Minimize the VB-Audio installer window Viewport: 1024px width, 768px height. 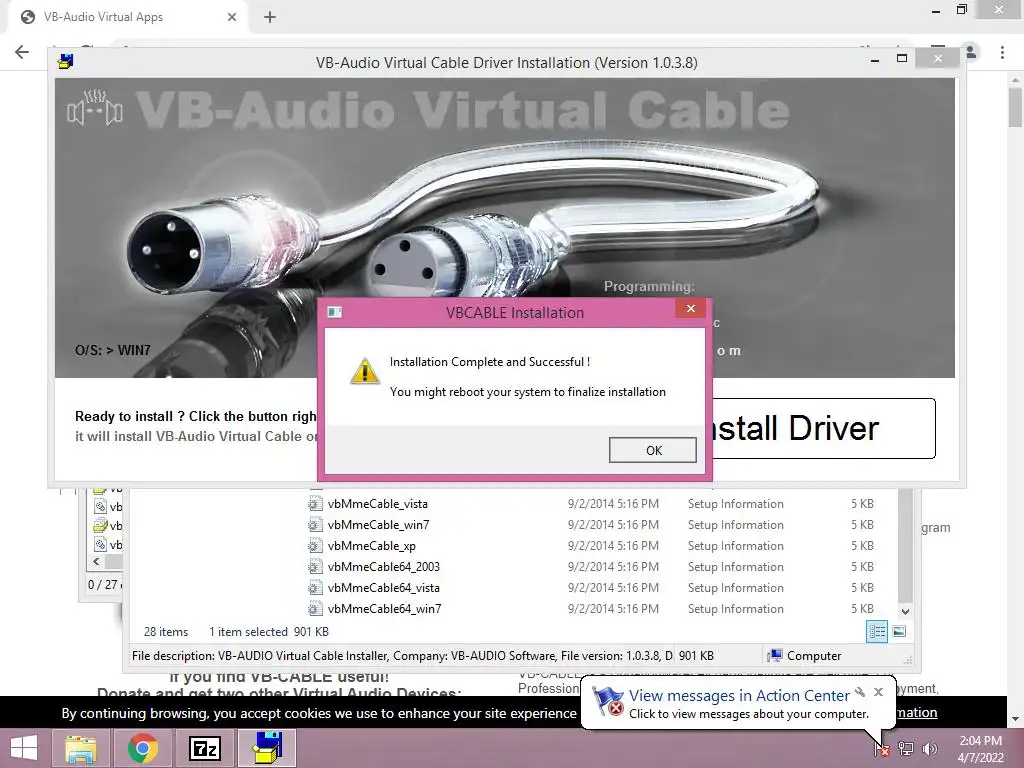point(874,59)
